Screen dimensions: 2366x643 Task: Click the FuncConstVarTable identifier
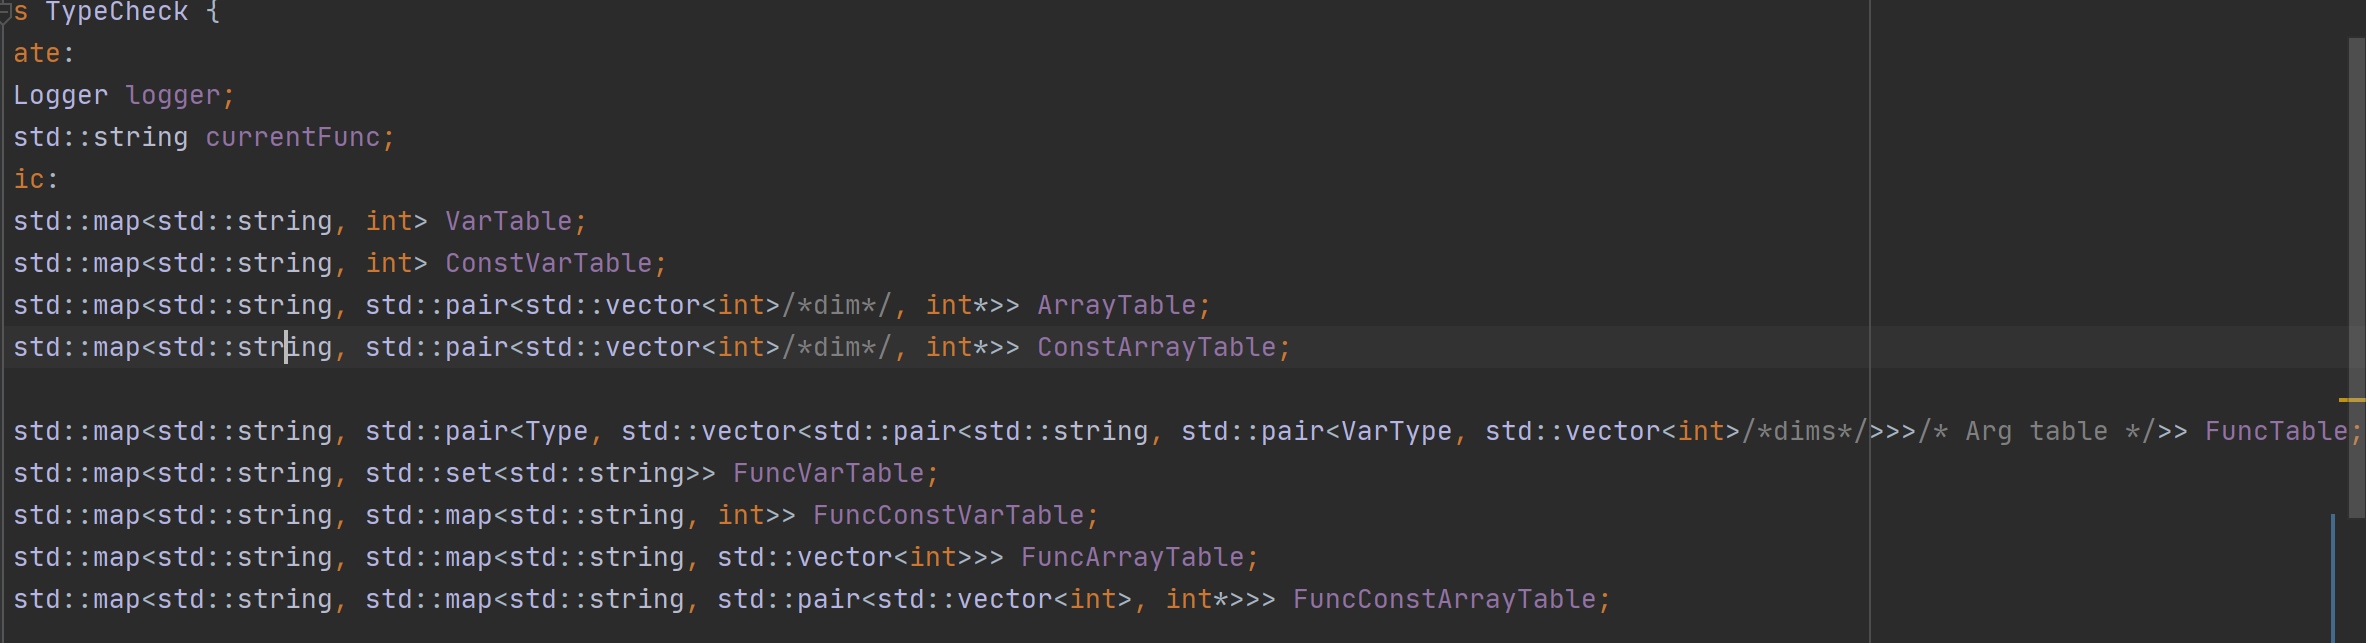[x=948, y=516]
